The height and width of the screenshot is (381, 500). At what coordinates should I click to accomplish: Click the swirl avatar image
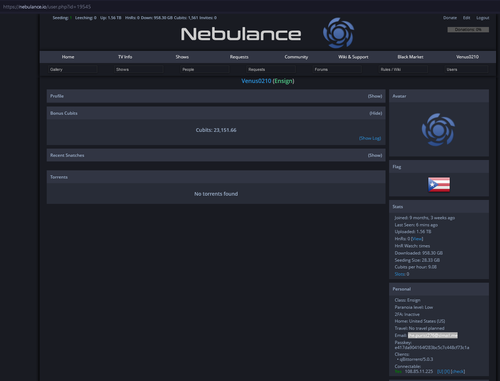438,130
